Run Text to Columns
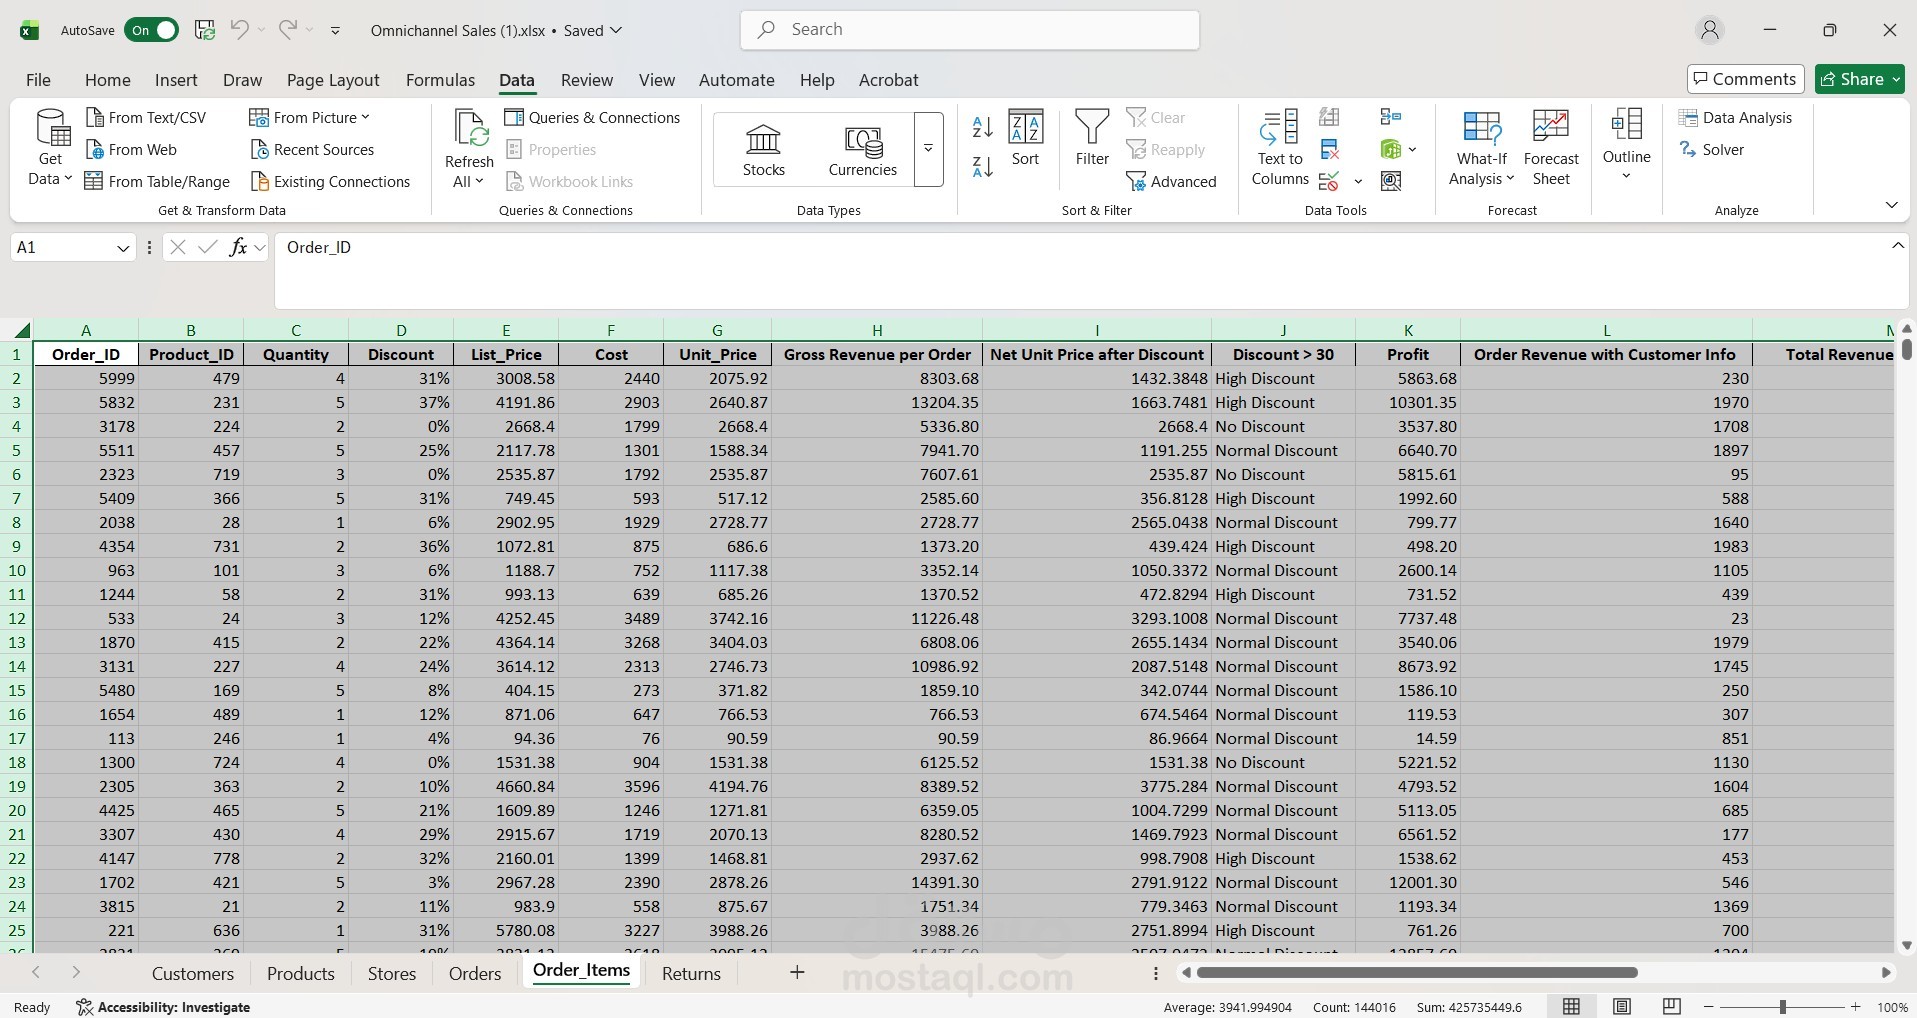Viewport: 1917px width, 1018px height. 1279,148
